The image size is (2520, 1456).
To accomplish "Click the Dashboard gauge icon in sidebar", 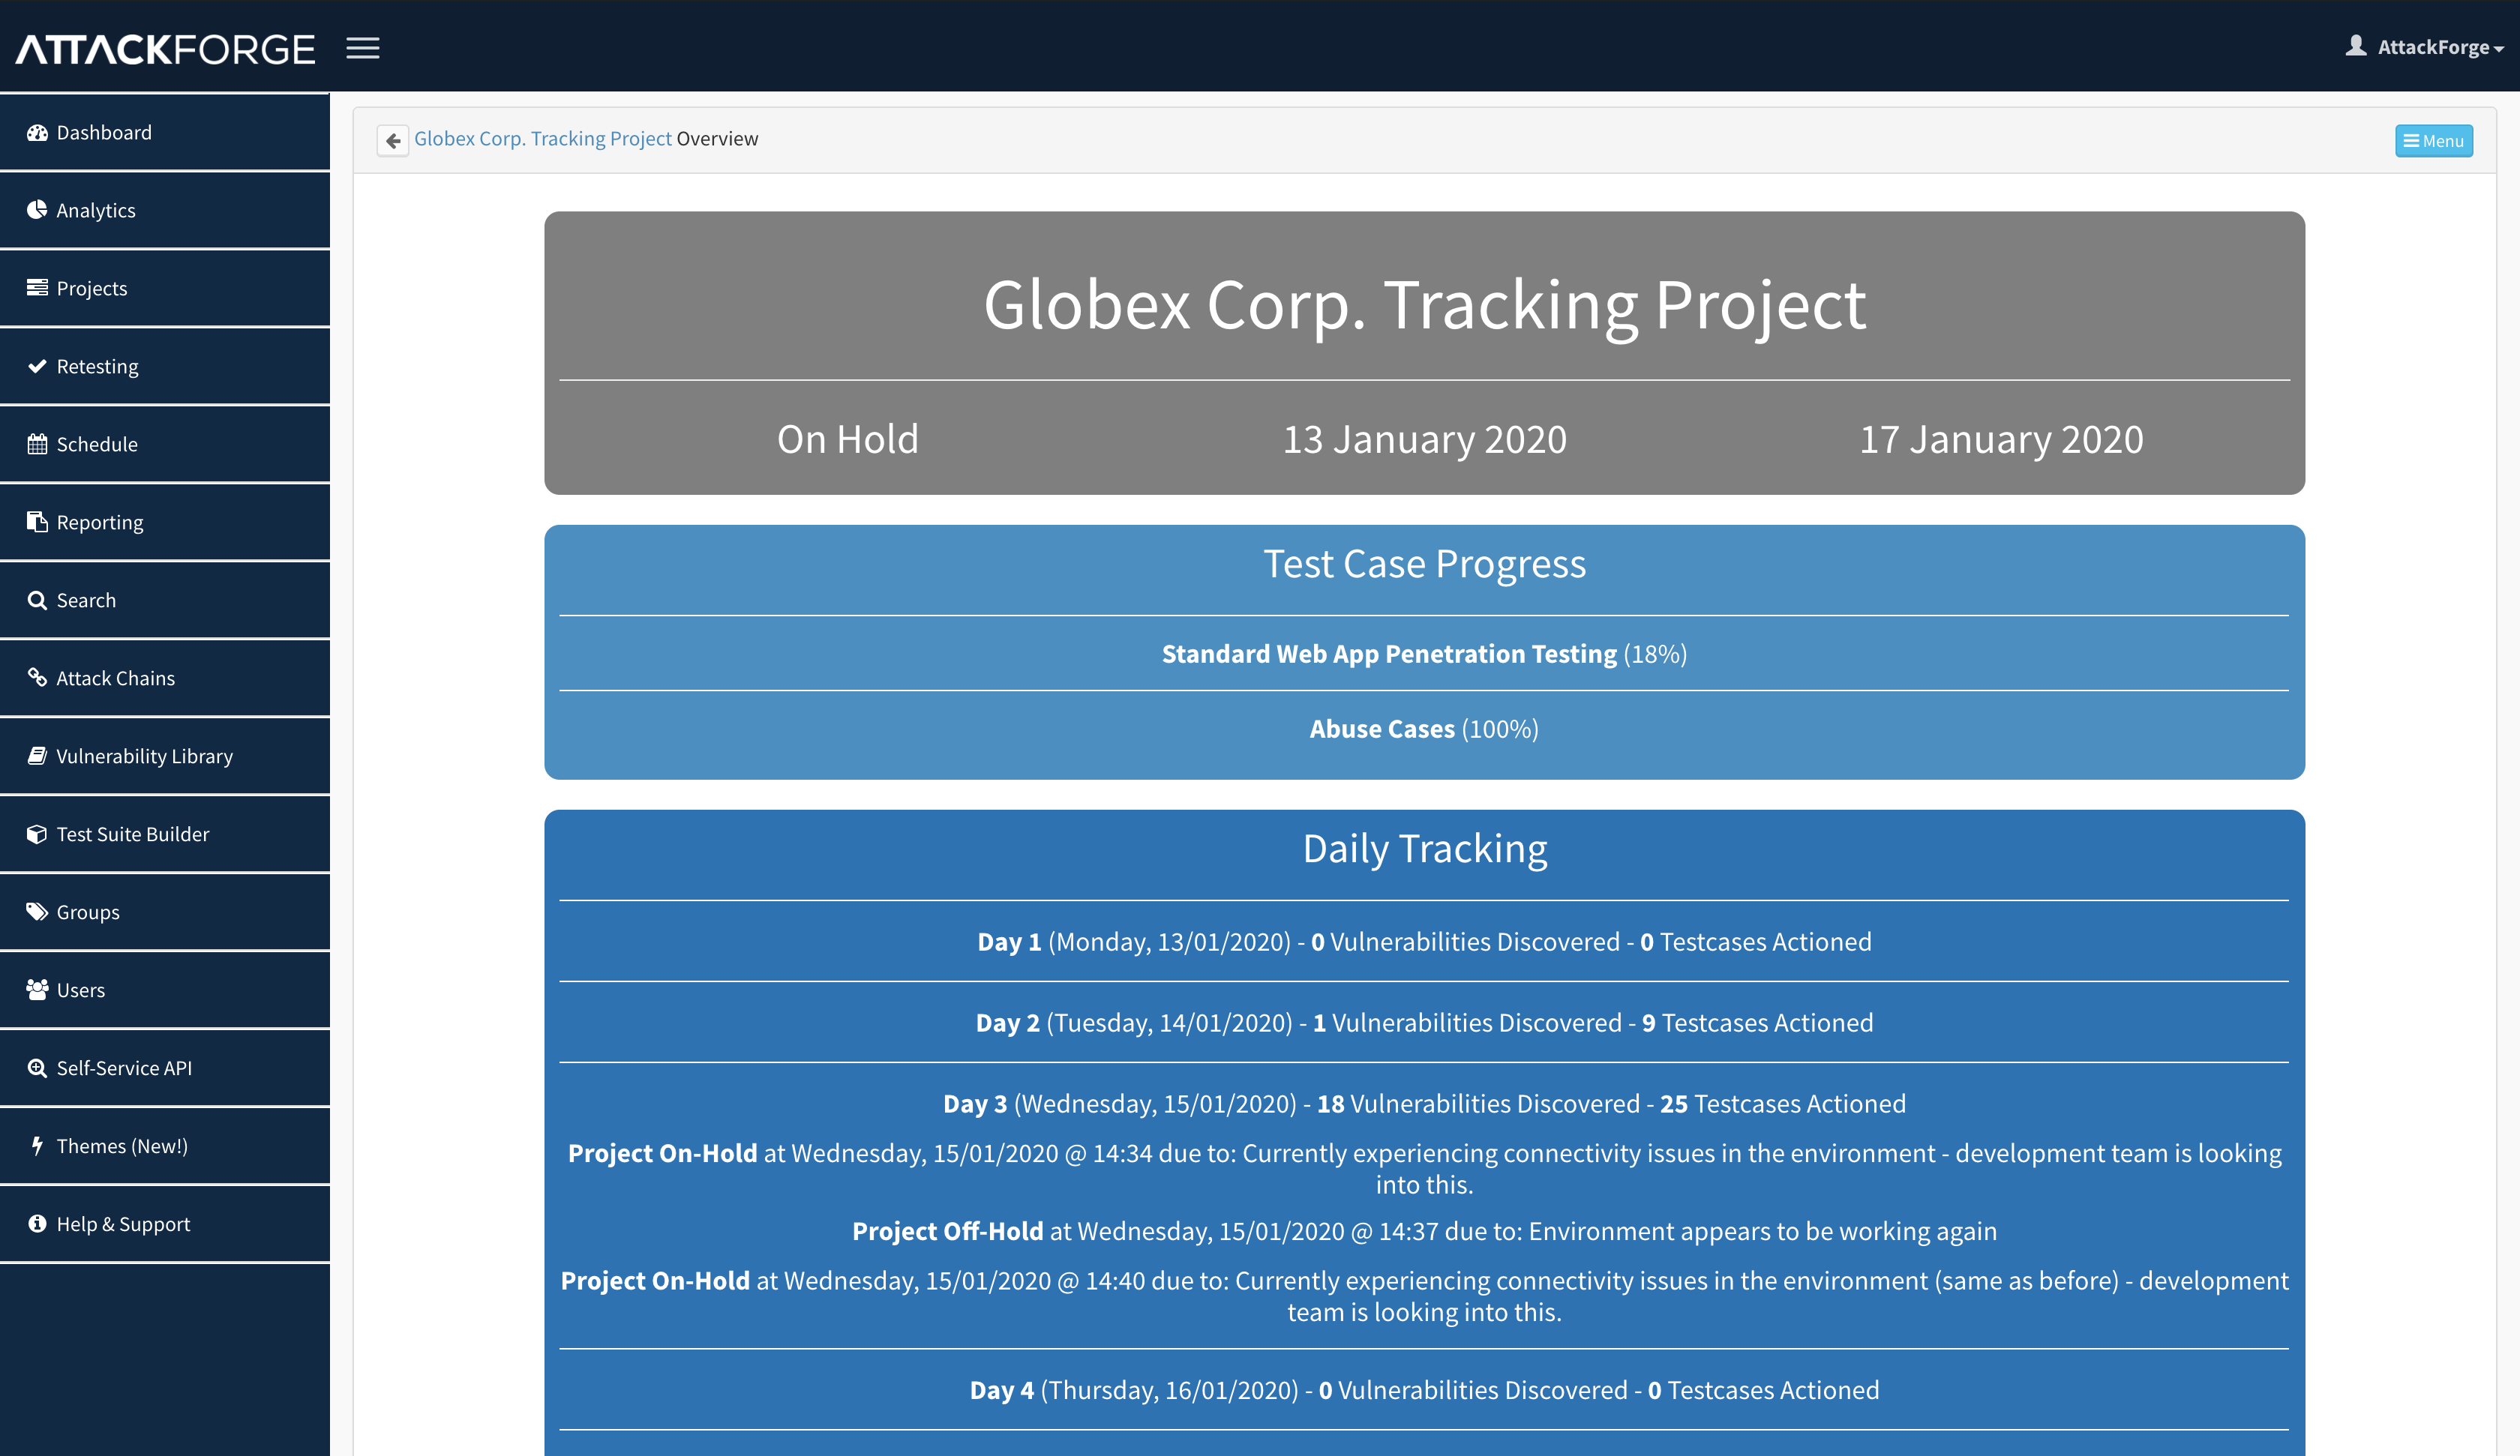I will pyautogui.click(x=37, y=133).
